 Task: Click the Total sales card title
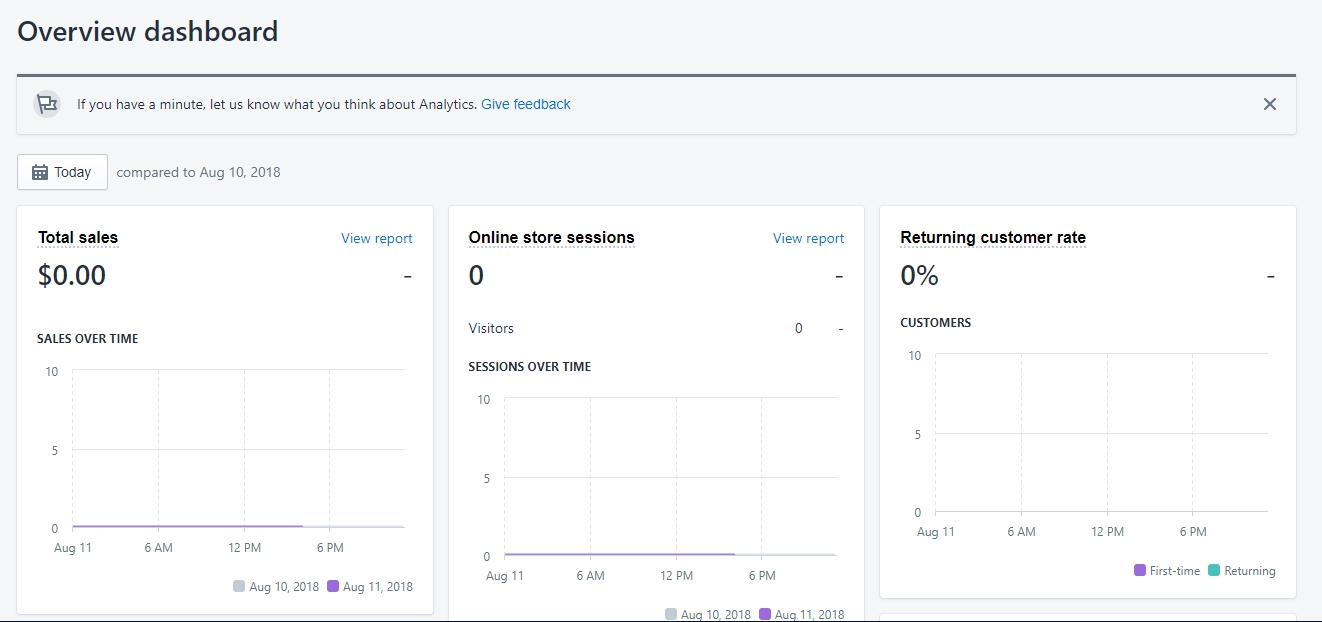click(x=78, y=238)
